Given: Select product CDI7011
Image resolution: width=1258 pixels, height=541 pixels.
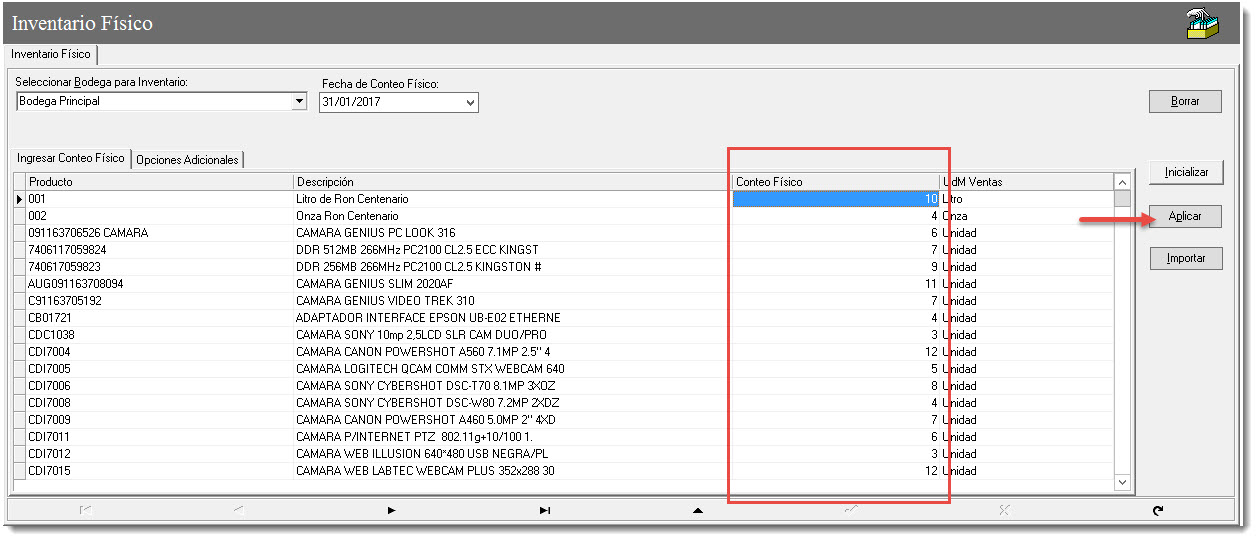Looking at the screenshot, I should pos(49,437).
